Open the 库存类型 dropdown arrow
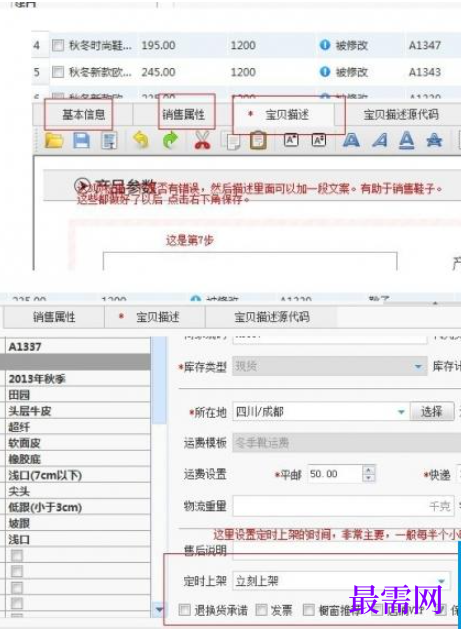 418,367
